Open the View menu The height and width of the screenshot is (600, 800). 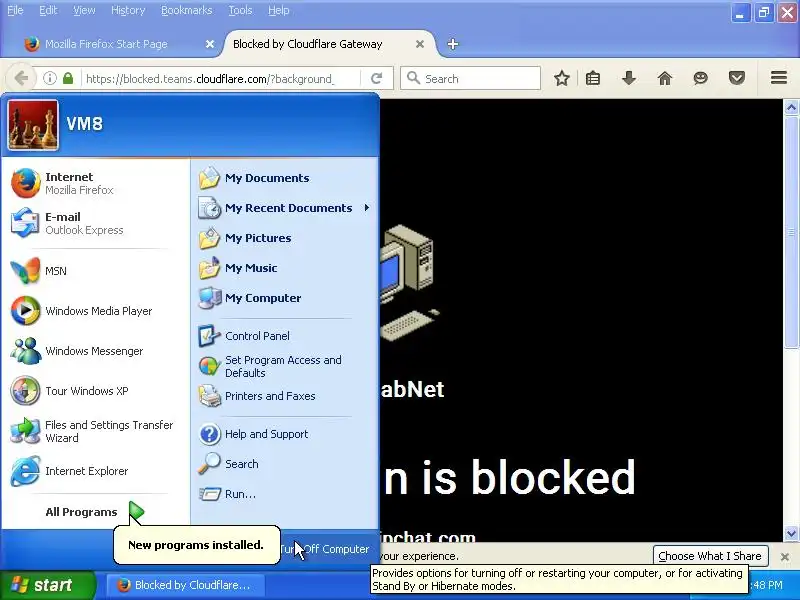(84, 10)
